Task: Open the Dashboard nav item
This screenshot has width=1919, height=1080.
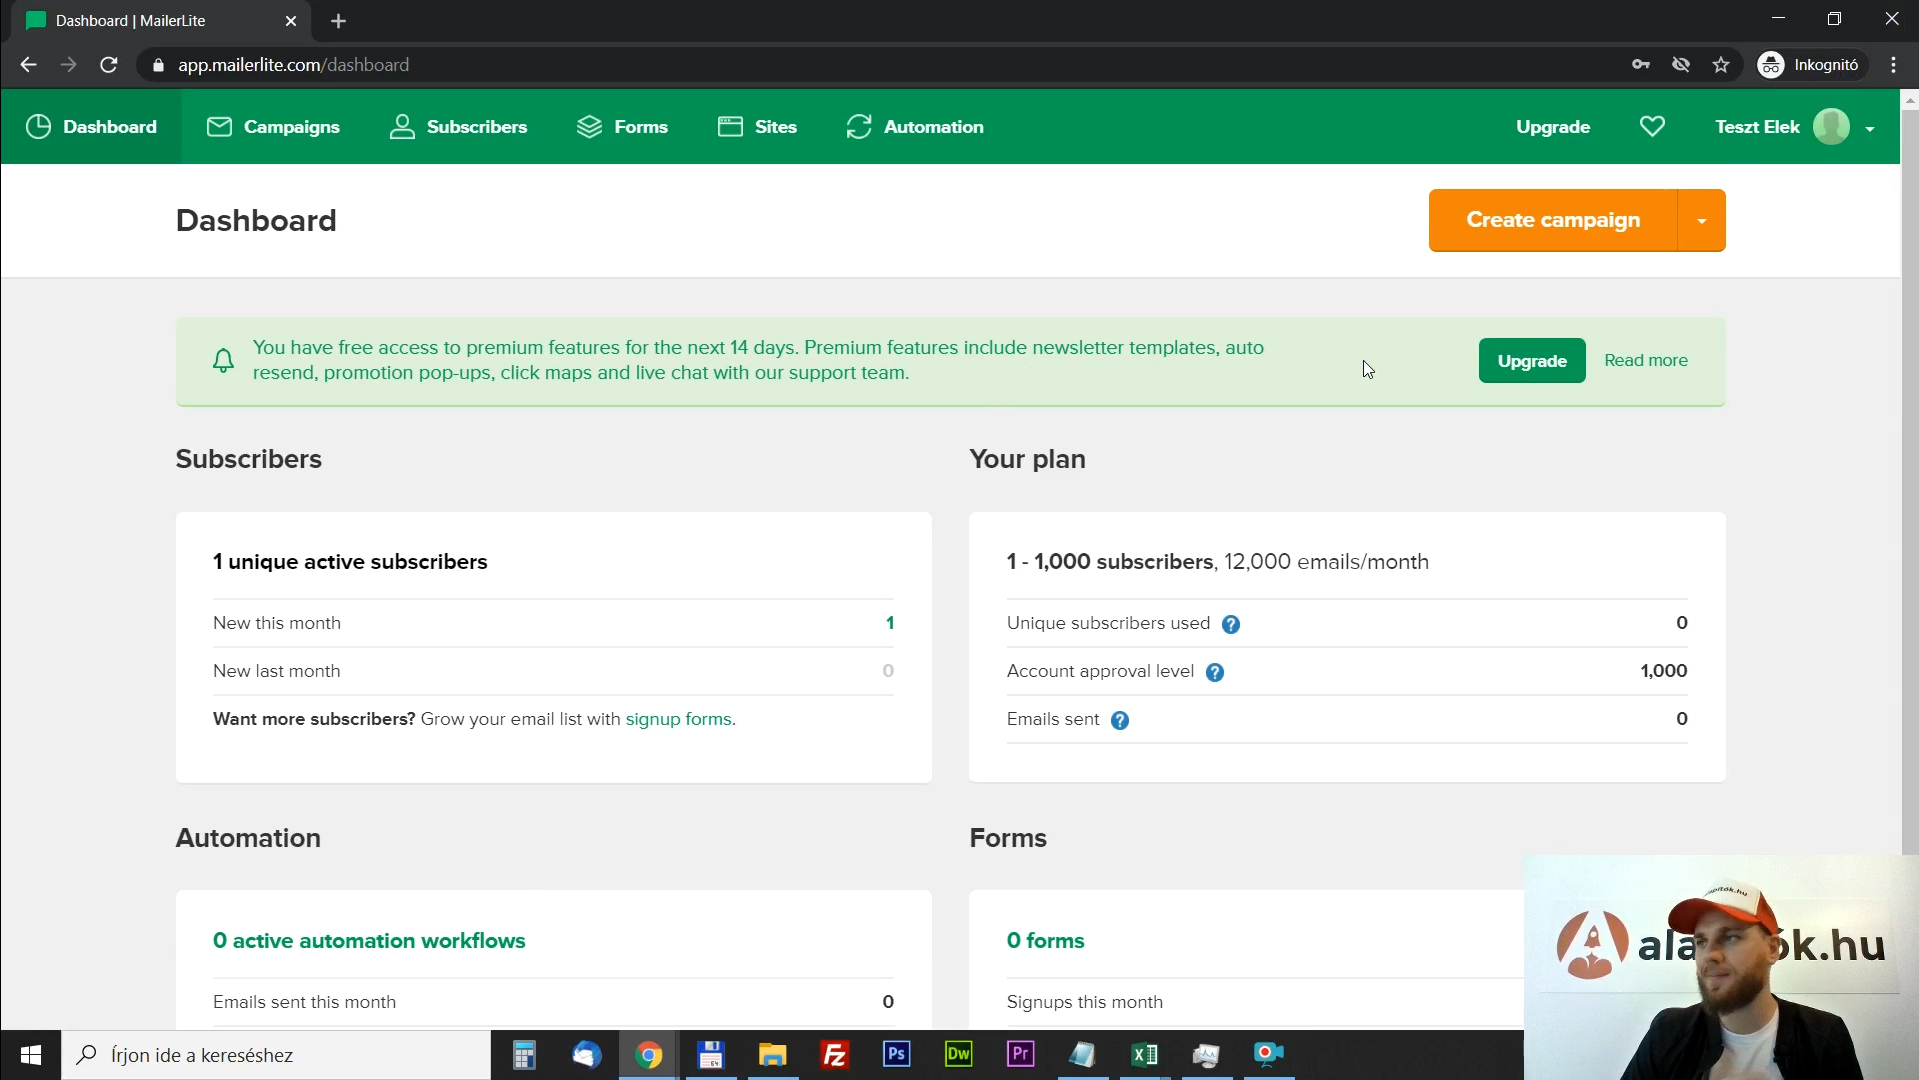Action: pos(91,127)
